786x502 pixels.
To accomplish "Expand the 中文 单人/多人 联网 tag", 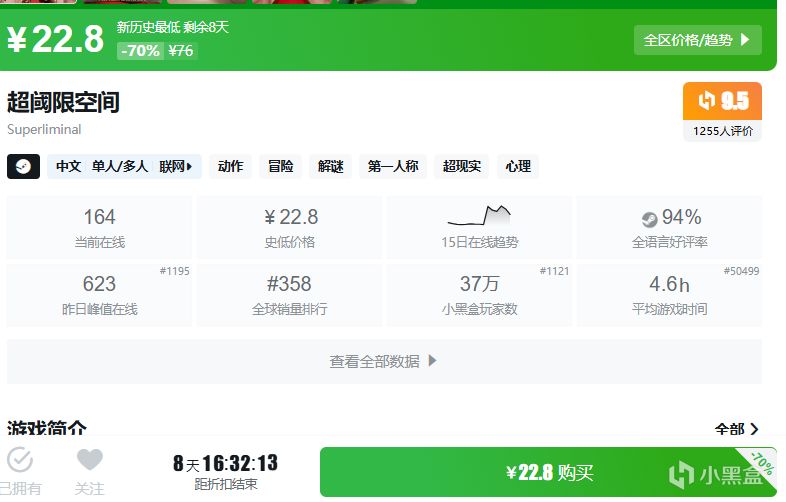I will pyautogui.click(x=124, y=166).
